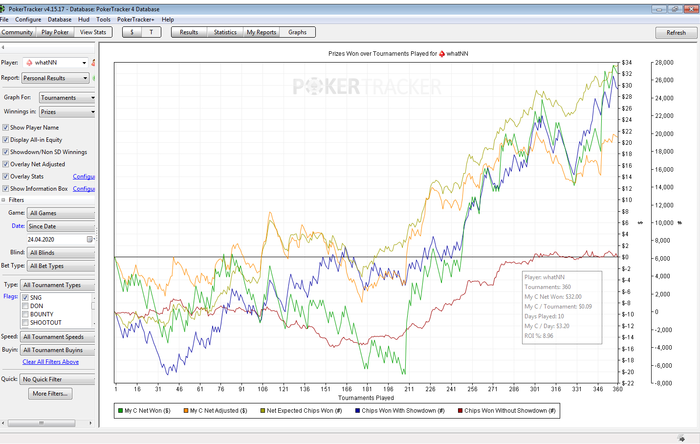Open the All Tournament Speeds dropdown
The height and width of the screenshot is (444, 700).
pos(58,337)
